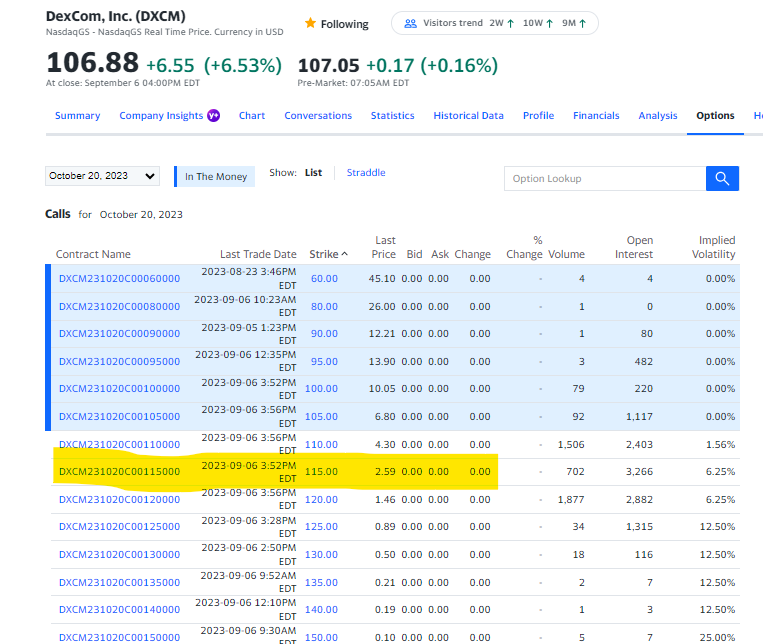763x644 pixels.
Task: Click open interest value 3,266
Action: point(639,471)
